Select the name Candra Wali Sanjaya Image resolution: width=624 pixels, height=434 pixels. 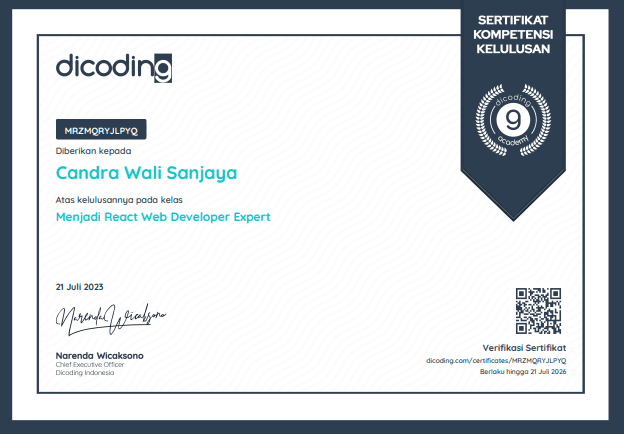coord(146,173)
